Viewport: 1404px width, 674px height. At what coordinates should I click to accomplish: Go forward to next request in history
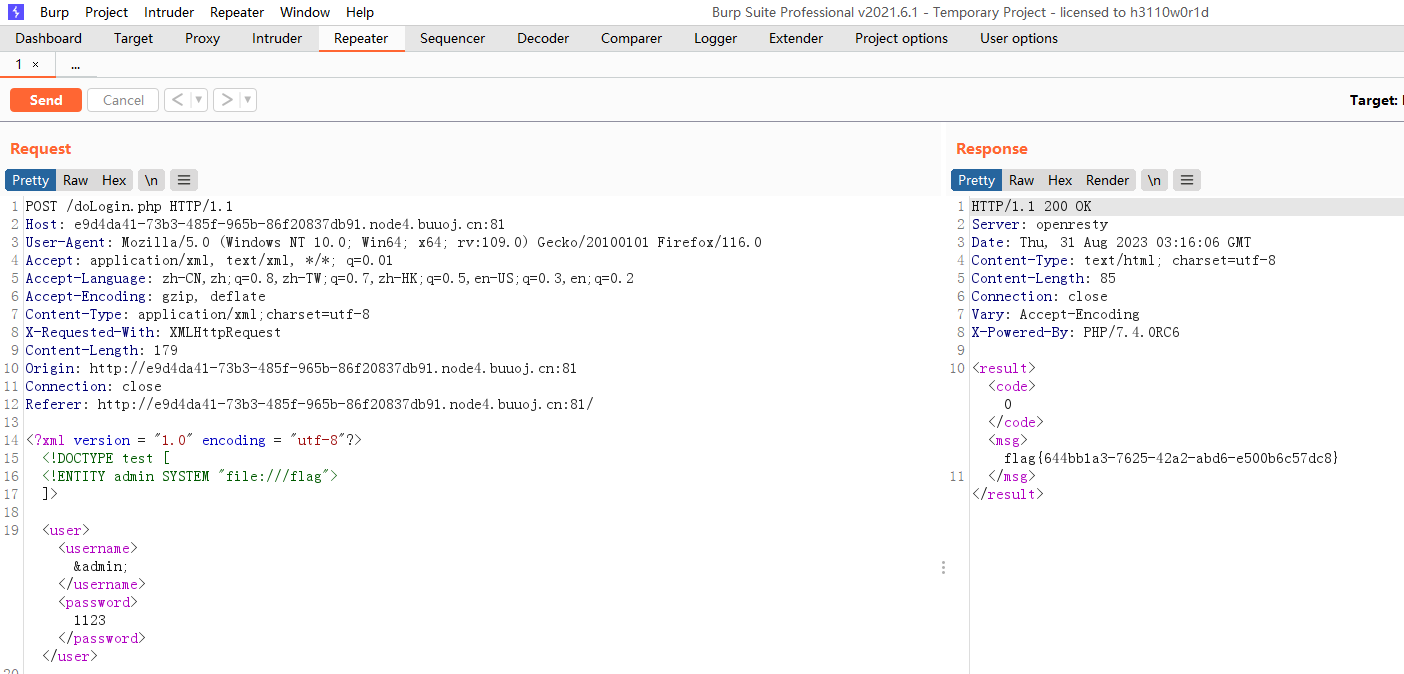coord(227,100)
